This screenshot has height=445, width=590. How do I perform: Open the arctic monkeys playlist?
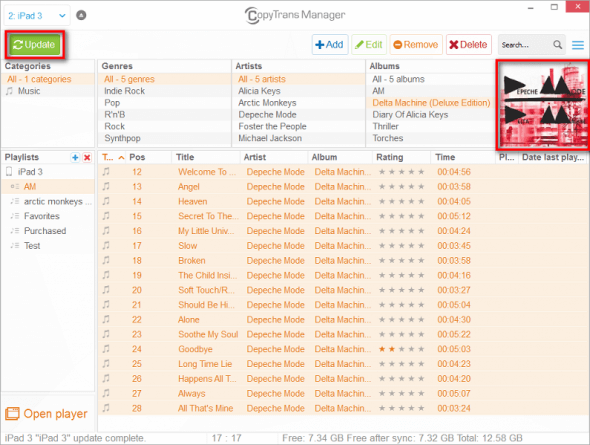coord(48,202)
